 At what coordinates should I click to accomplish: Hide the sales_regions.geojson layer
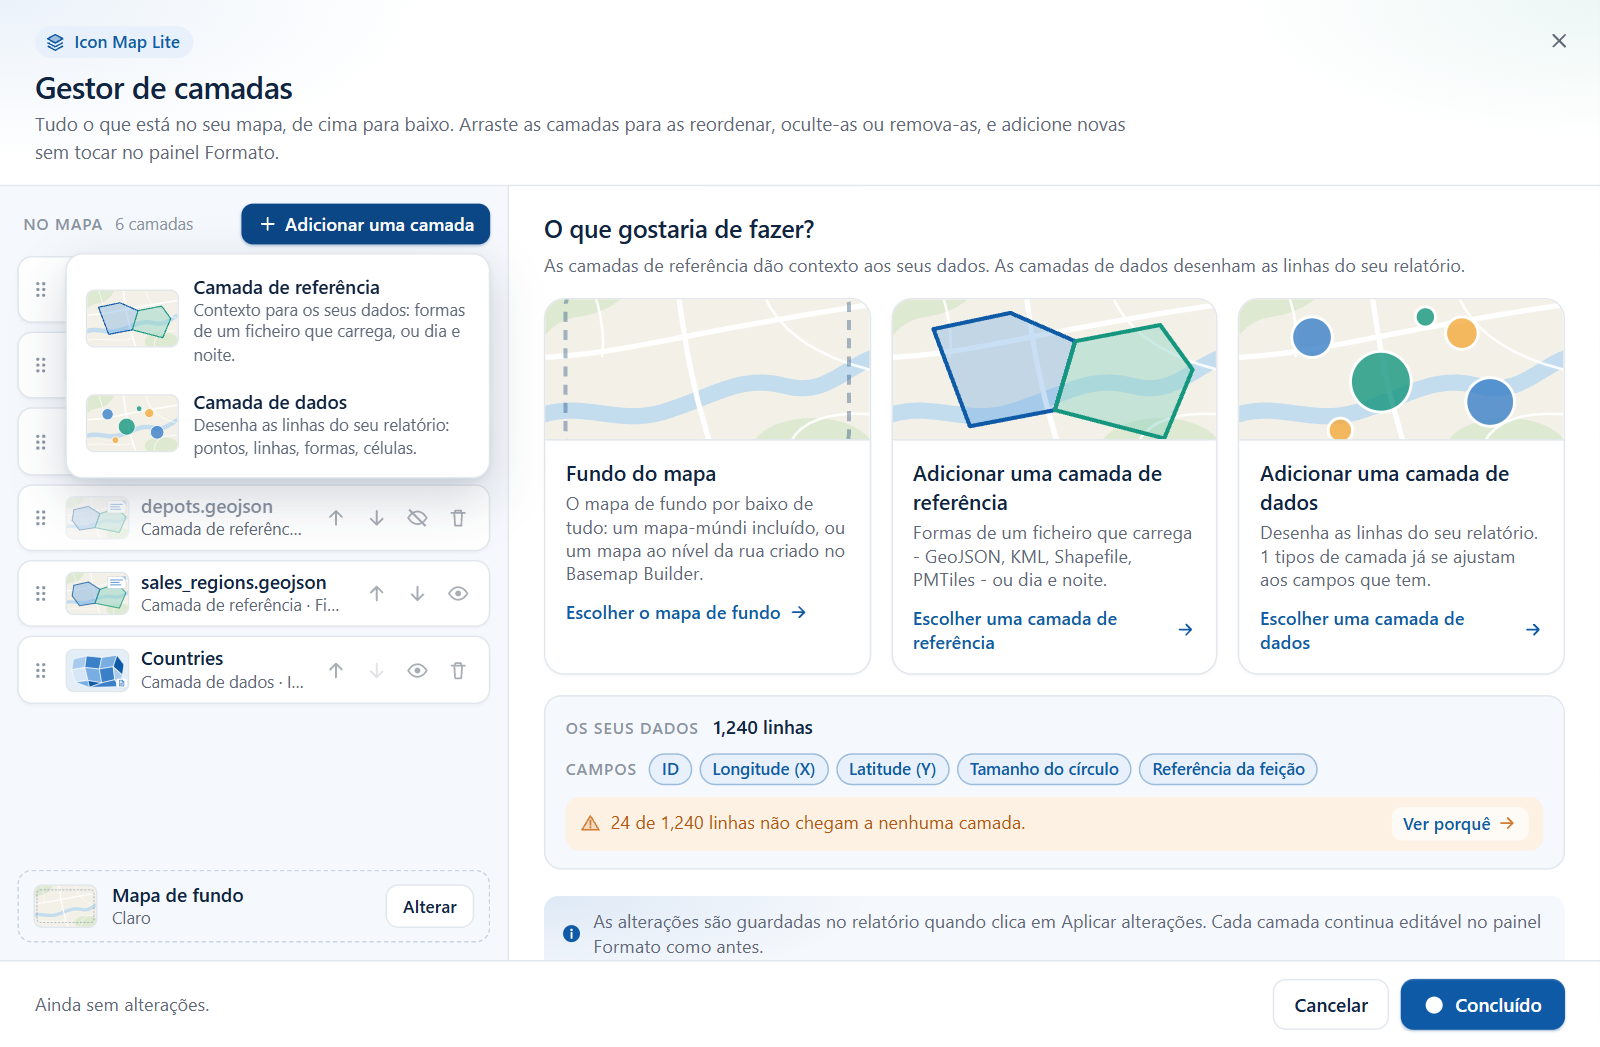point(458,594)
